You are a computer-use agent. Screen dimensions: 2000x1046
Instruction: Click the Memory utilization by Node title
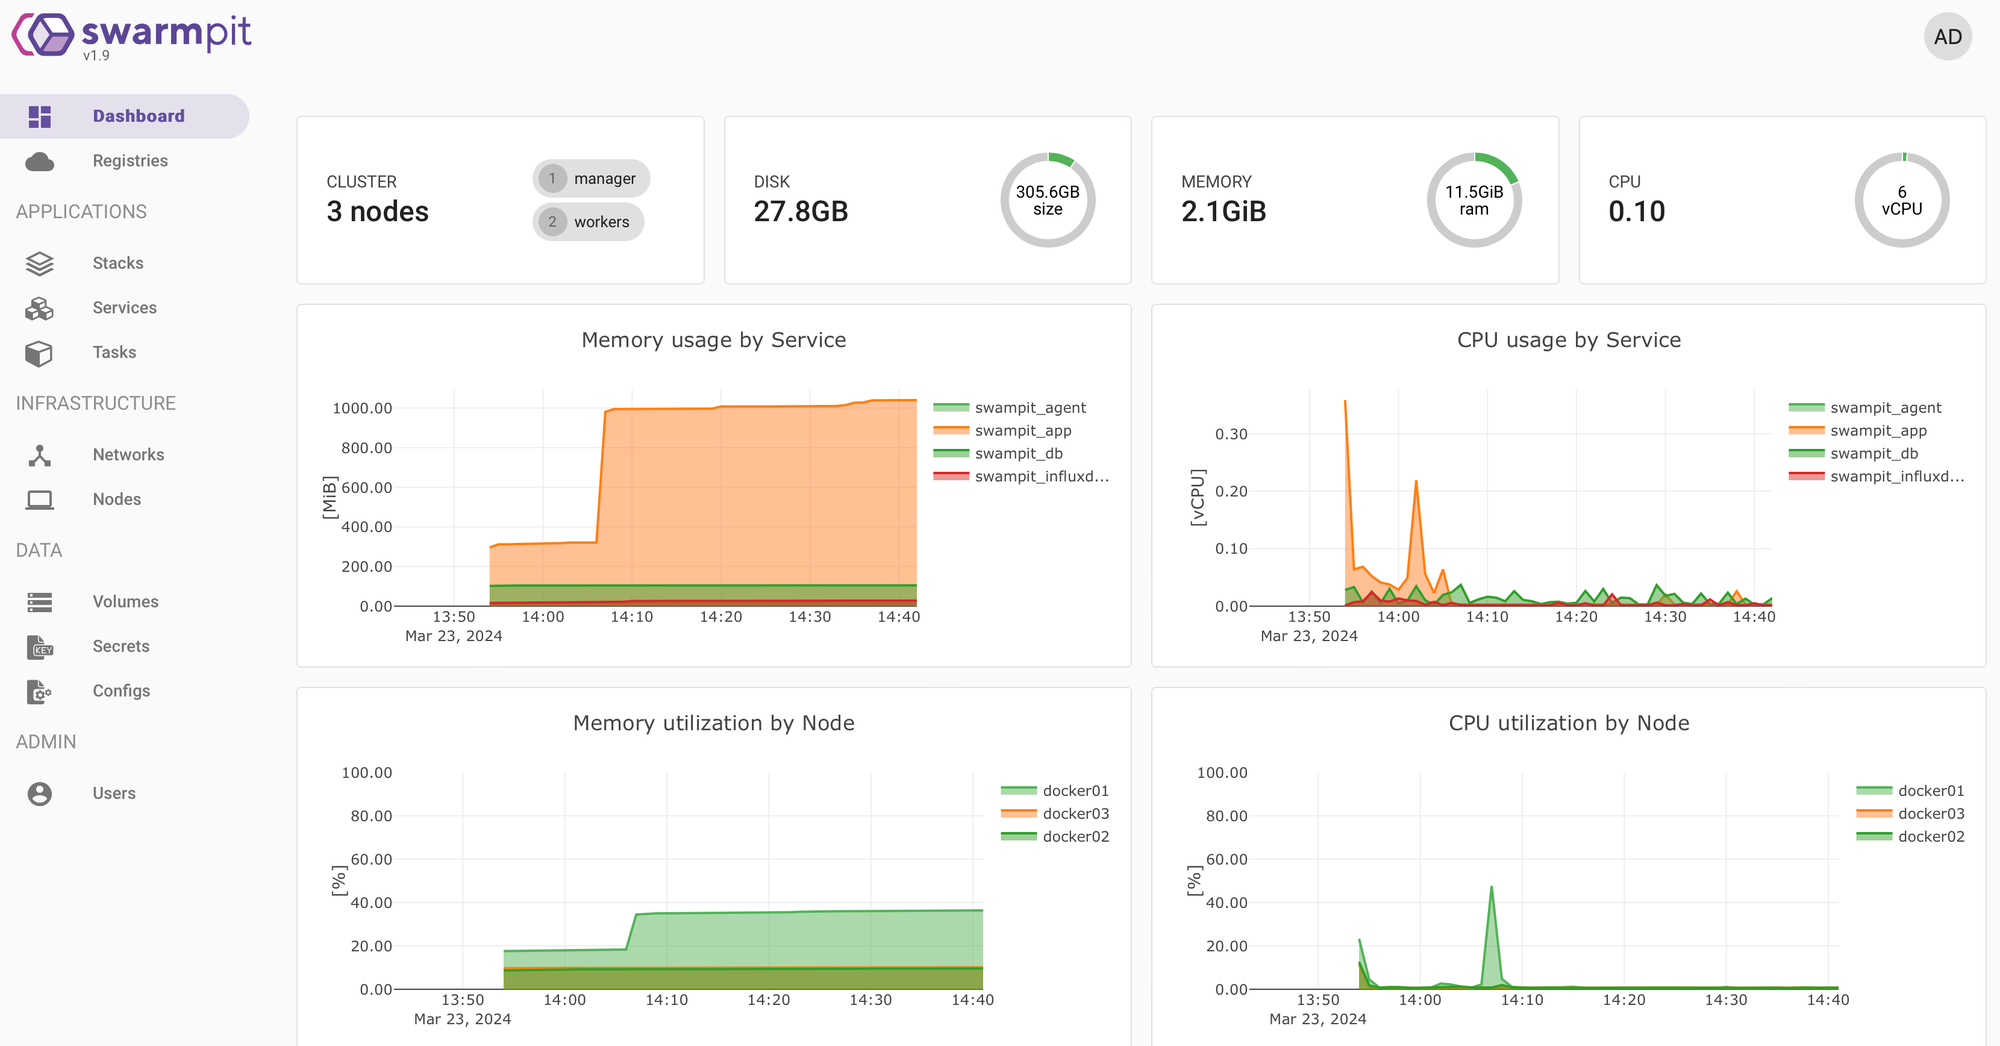tap(714, 723)
